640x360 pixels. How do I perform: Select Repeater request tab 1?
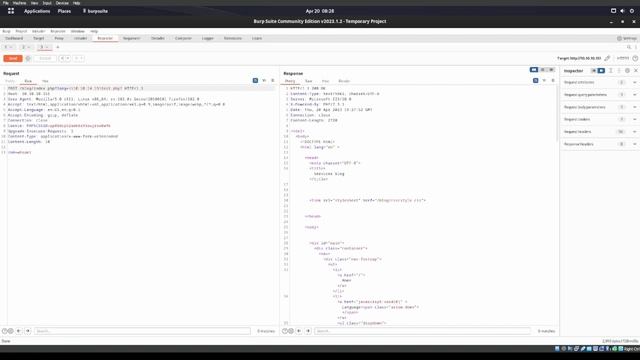8,47
